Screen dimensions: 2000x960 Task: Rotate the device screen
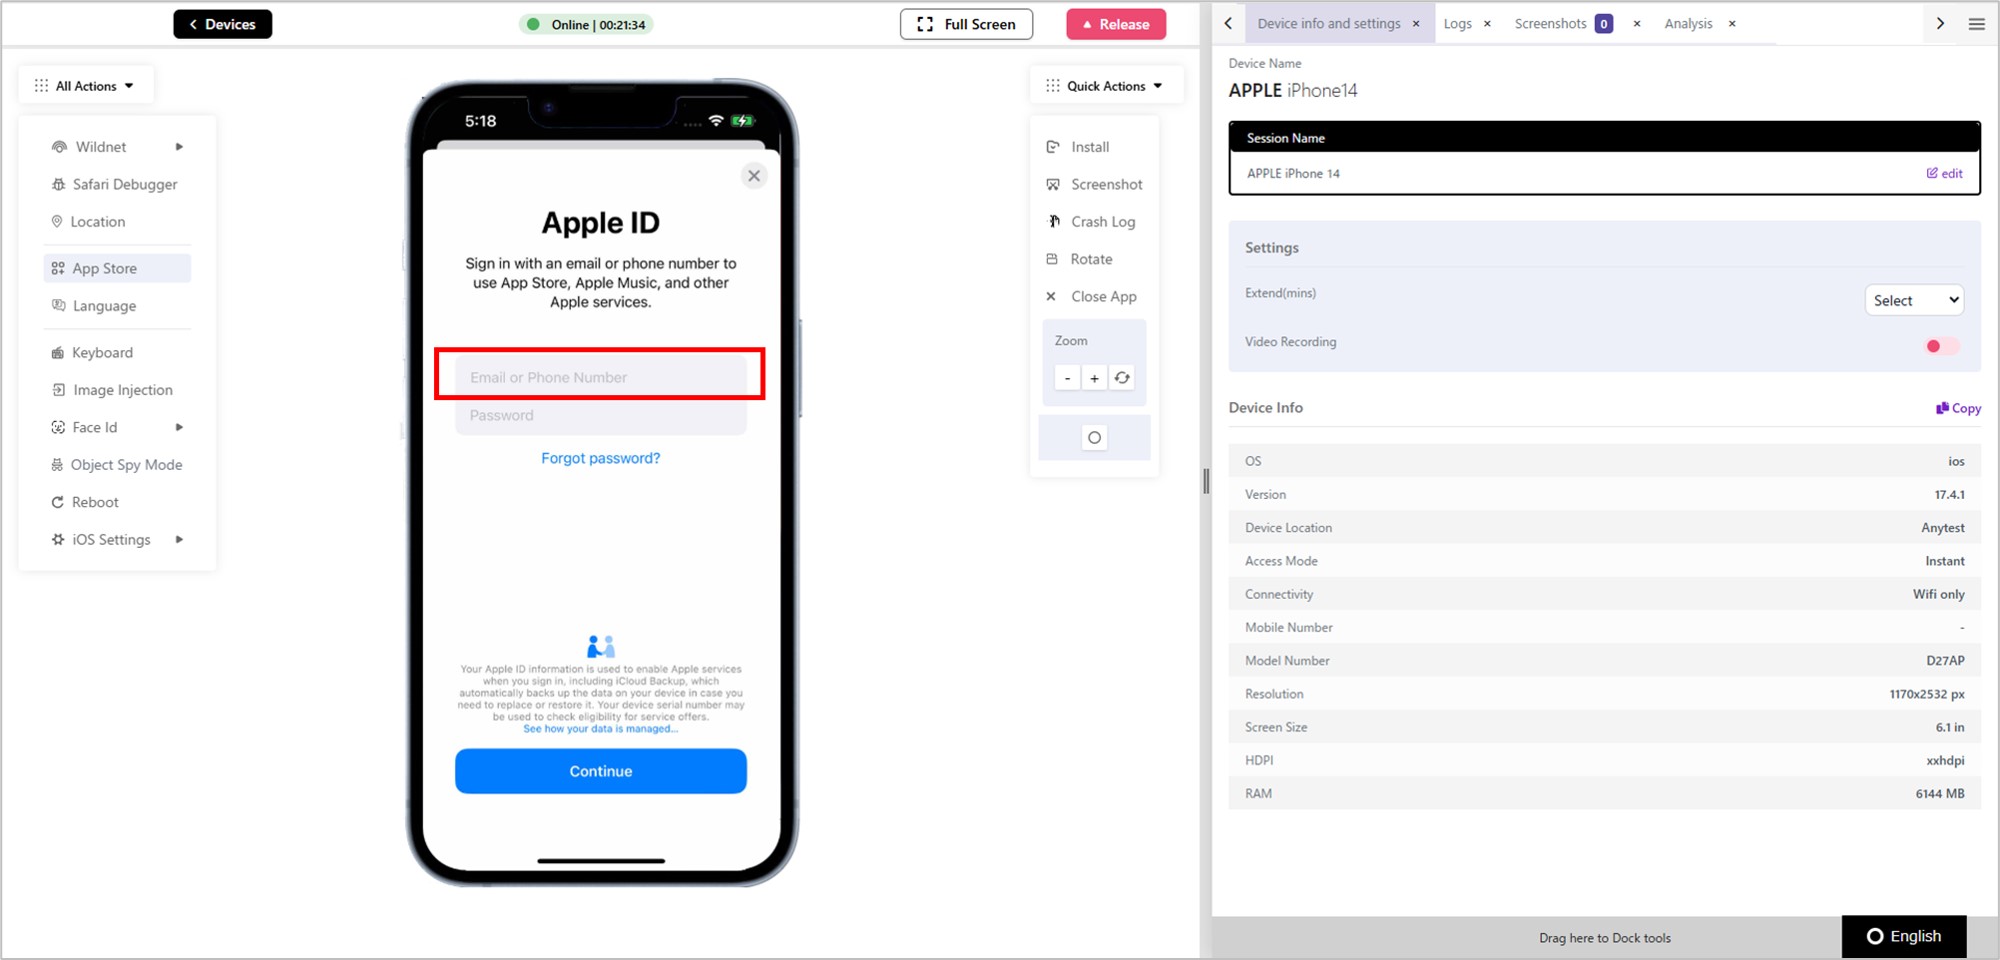(x=1079, y=259)
